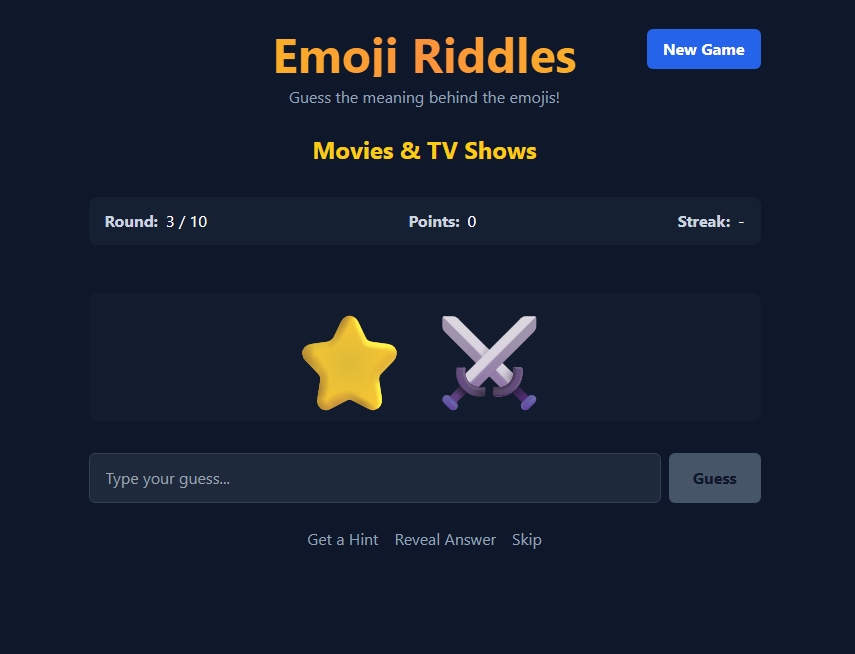This screenshot has height=654, width=855.
Task: Click the Streak indicator
Action: 711,221
